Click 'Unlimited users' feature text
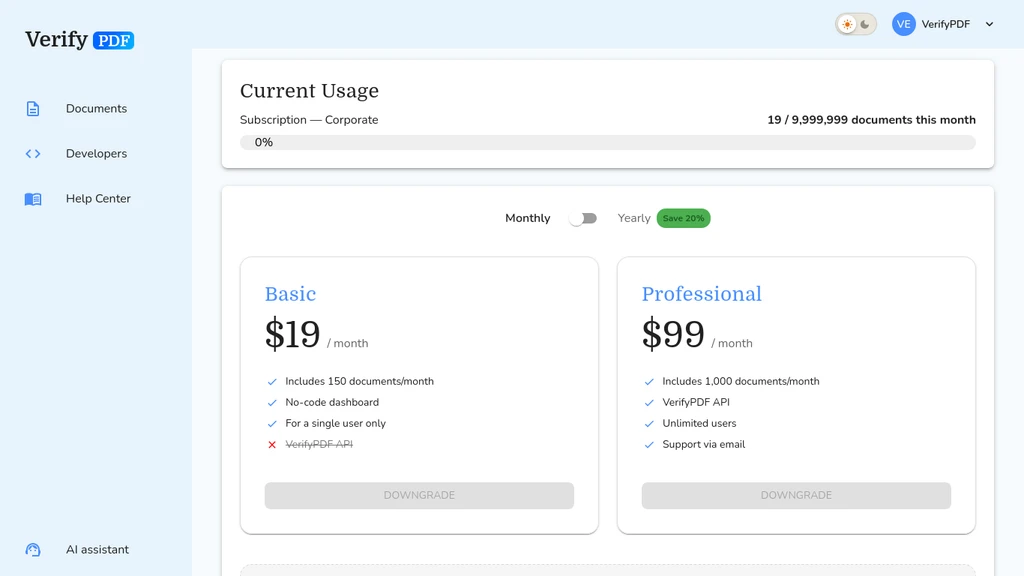The width and height of the screenshot is (1024, 576). pos(699,423)
